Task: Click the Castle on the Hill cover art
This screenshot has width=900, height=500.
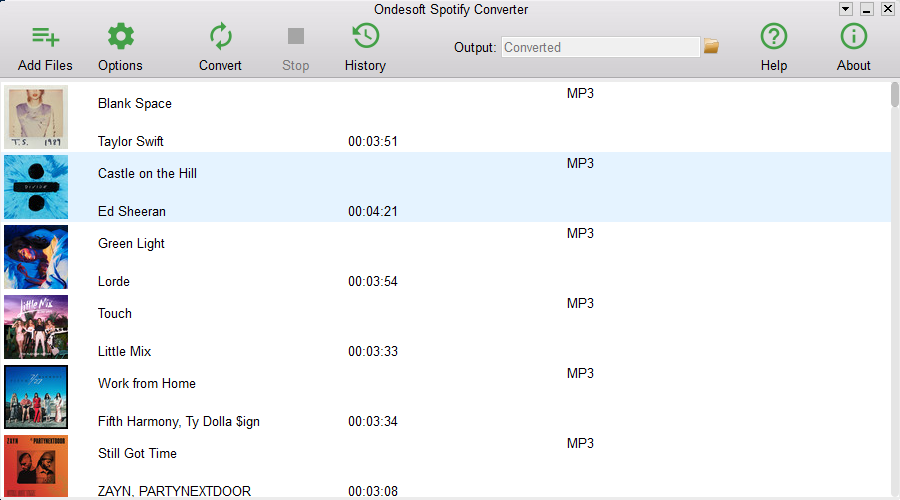Action: (36, 187)
